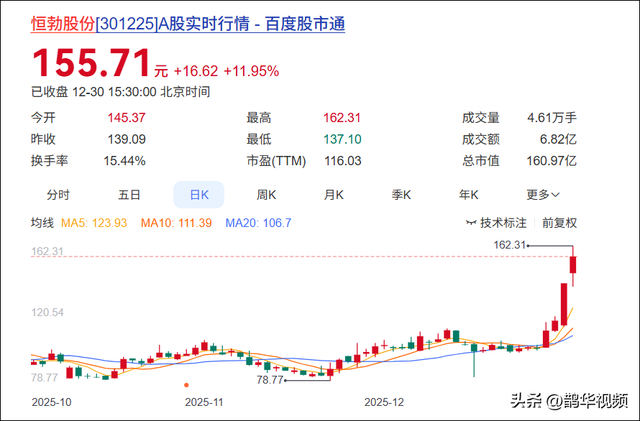Open the 前复权 adjustment selector

559,223
